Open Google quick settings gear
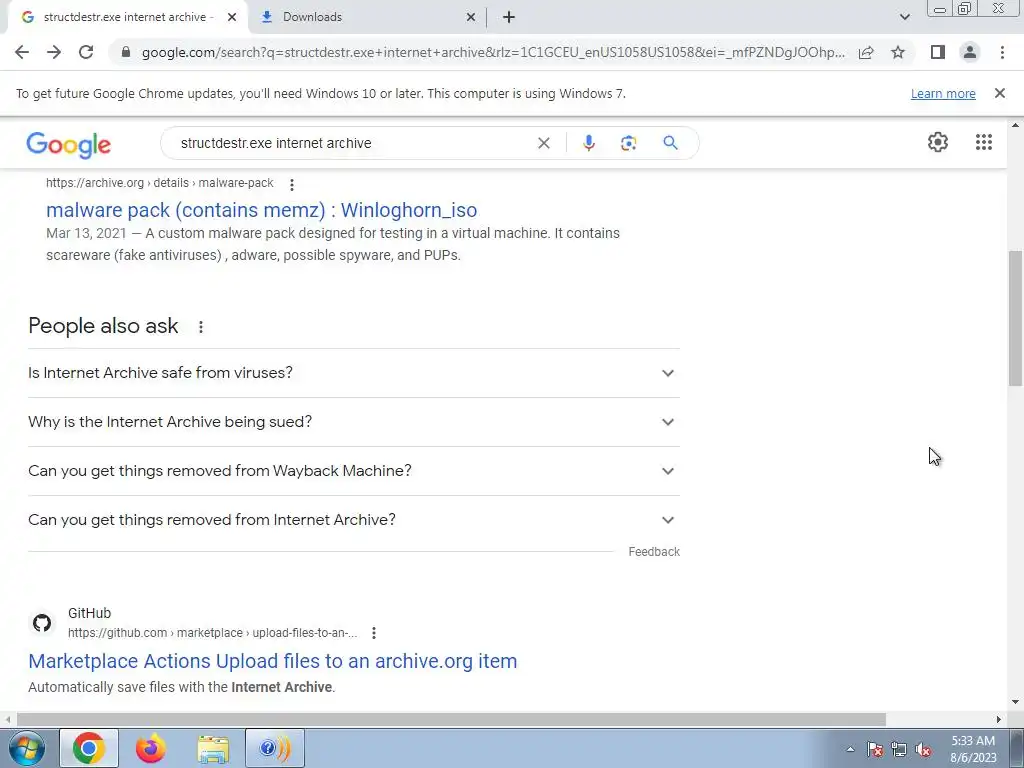 point(938,142)
